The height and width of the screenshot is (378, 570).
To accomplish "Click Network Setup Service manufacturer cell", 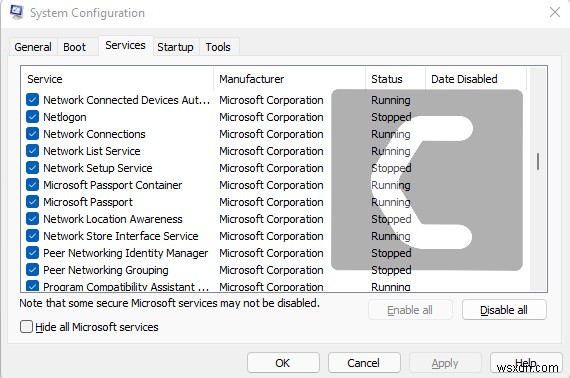I will (271, 168).
